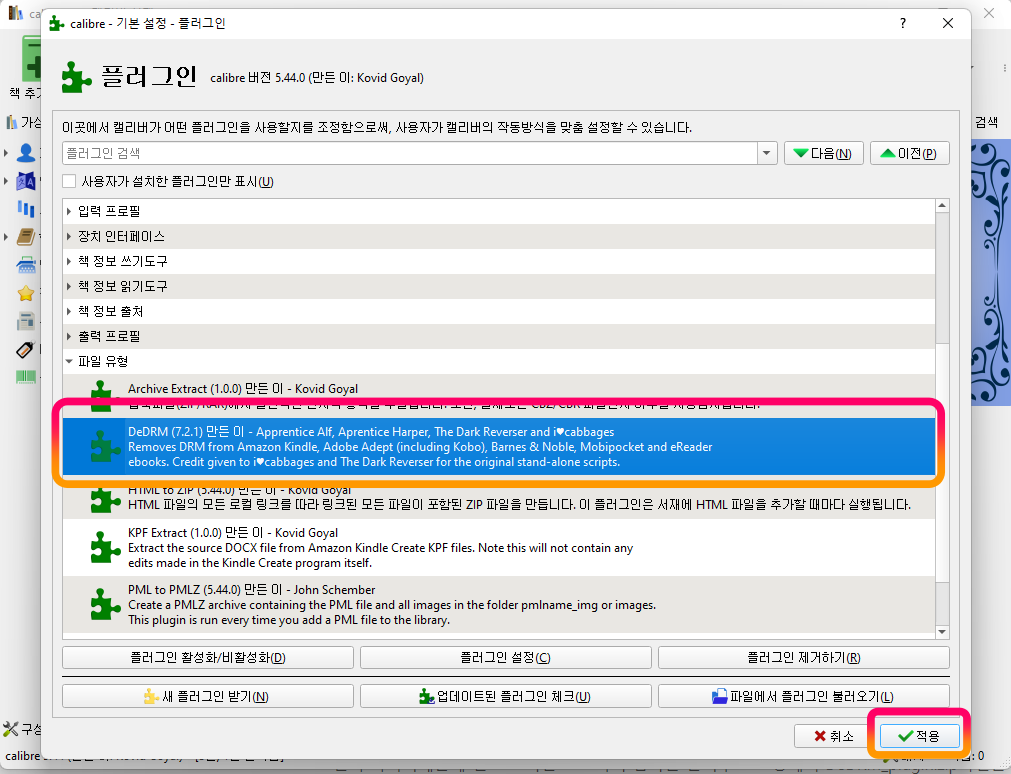Click the news icon in main window sidebar
The height and width of the screenshot is (774, 1011).
pyautogui.click(x=26, y=321)
